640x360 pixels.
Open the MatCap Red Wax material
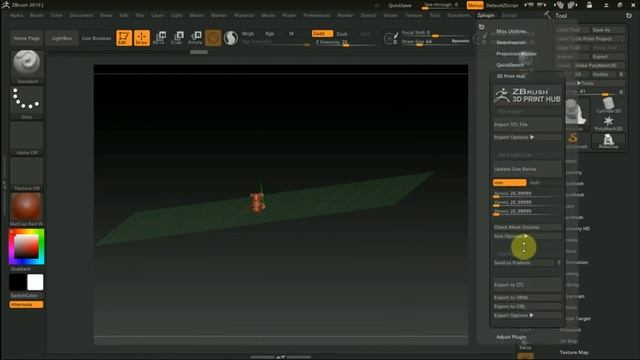(27, 207)
